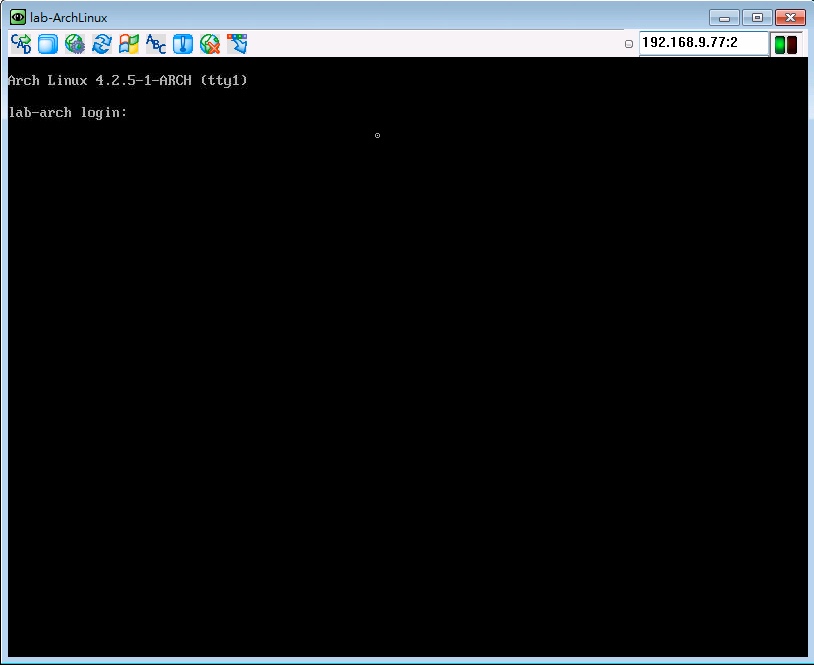Screen dimensions: 814x666
Task: Toggle fullscreen mode for the viewer
Action: tap(48, 44)
